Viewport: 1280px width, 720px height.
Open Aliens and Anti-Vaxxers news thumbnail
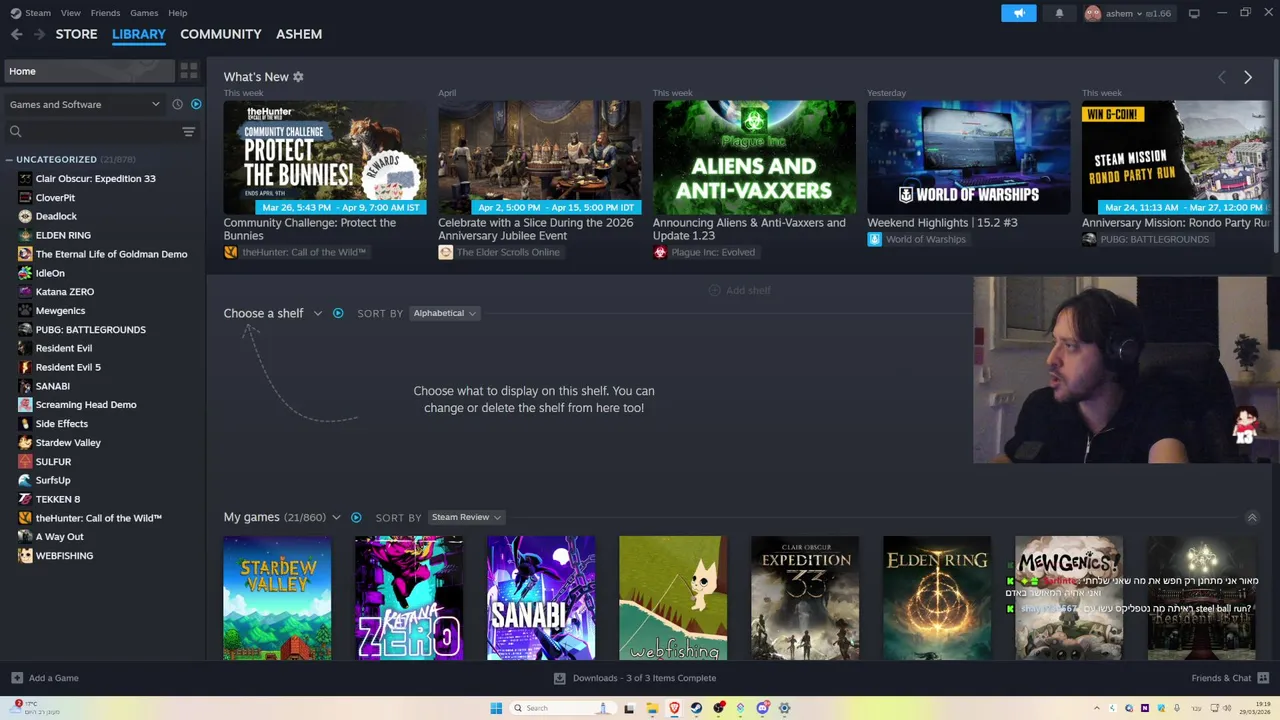(754, 157)
